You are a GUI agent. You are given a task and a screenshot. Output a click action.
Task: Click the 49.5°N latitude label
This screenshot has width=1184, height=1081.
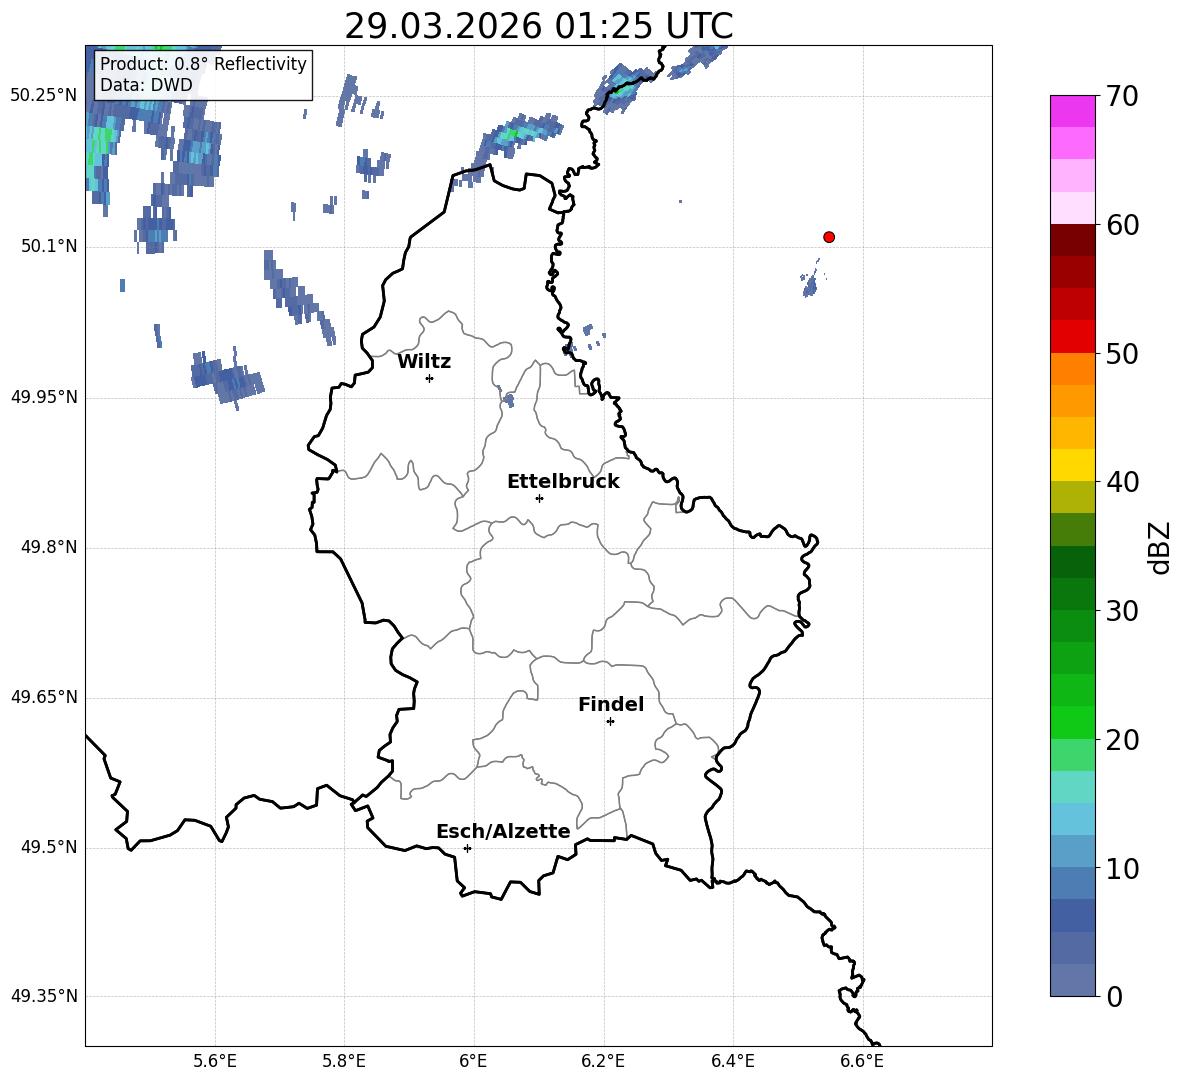[x=49, y=847]
